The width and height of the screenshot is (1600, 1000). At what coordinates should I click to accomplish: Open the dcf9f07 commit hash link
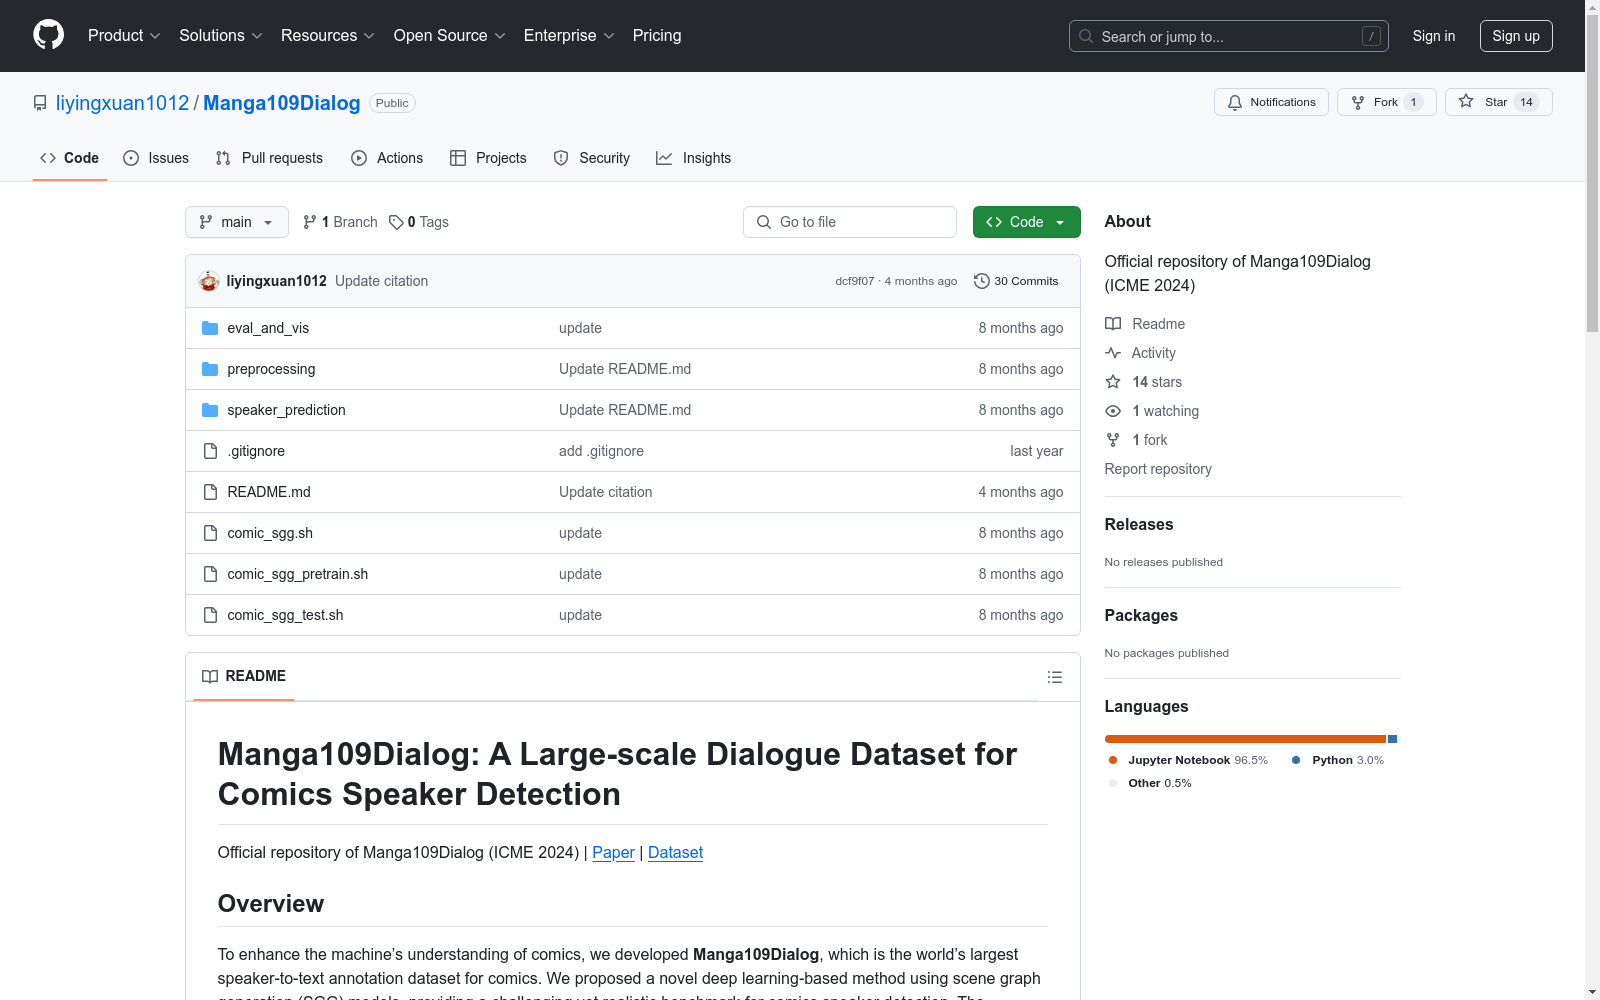pyautogui.click(x=855, y=281)
